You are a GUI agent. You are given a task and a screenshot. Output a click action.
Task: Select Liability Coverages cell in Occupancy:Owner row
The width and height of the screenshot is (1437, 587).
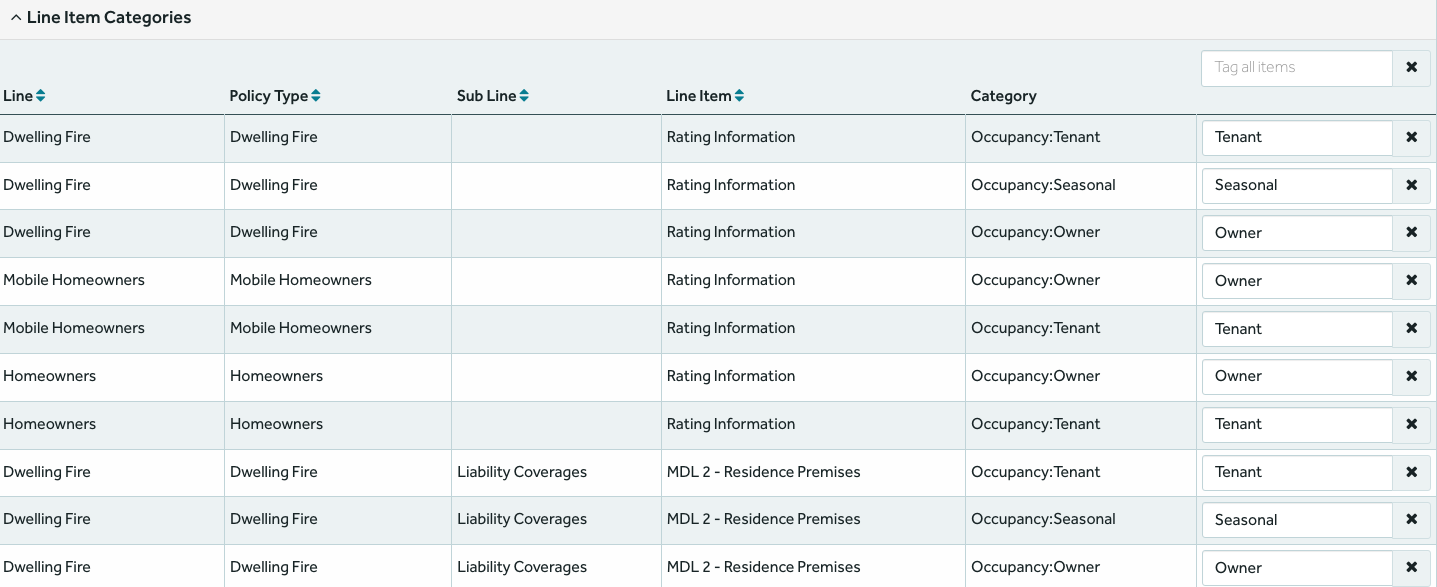pyautogui.click(x=522, y=567)
